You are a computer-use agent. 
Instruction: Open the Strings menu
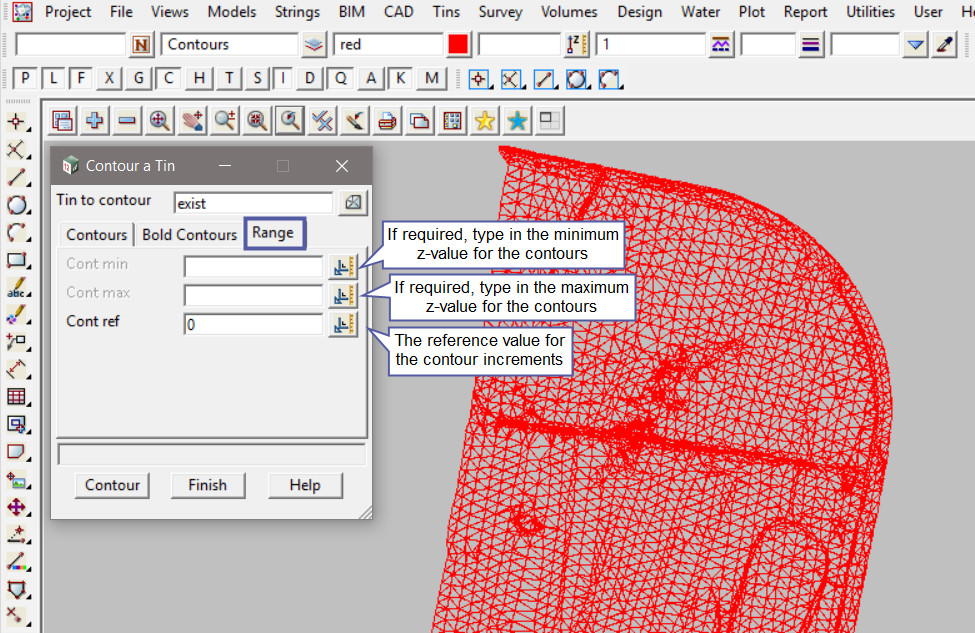pyautogui.click(x=297, y=12)
